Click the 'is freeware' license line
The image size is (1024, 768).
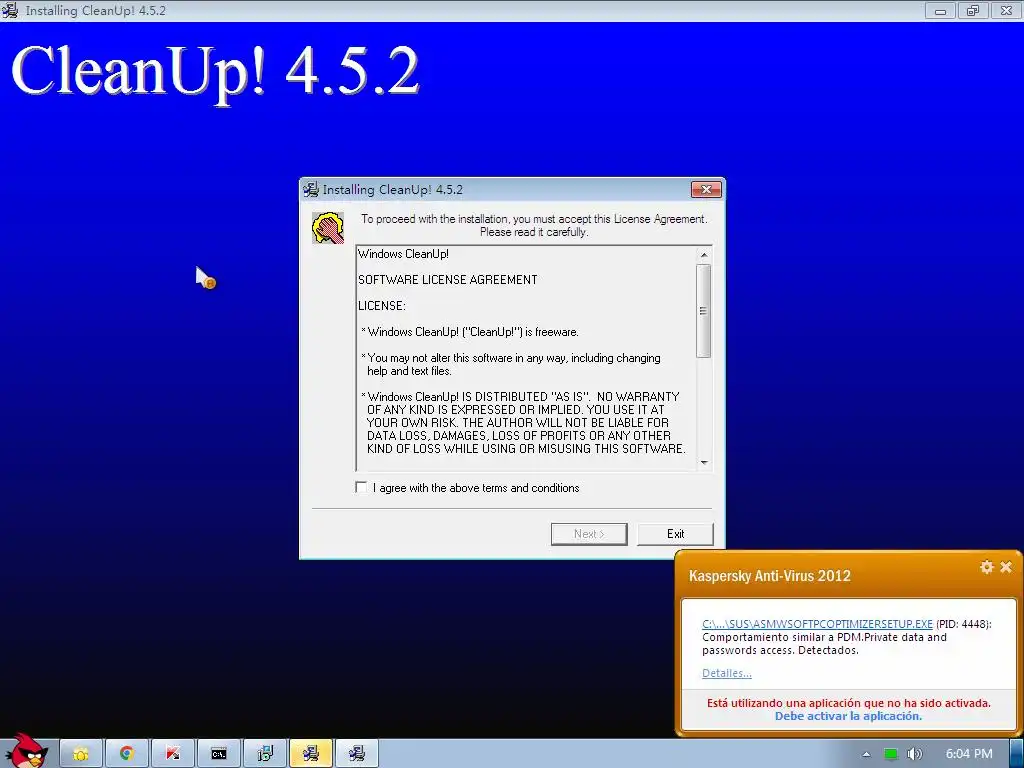[470, 332]
